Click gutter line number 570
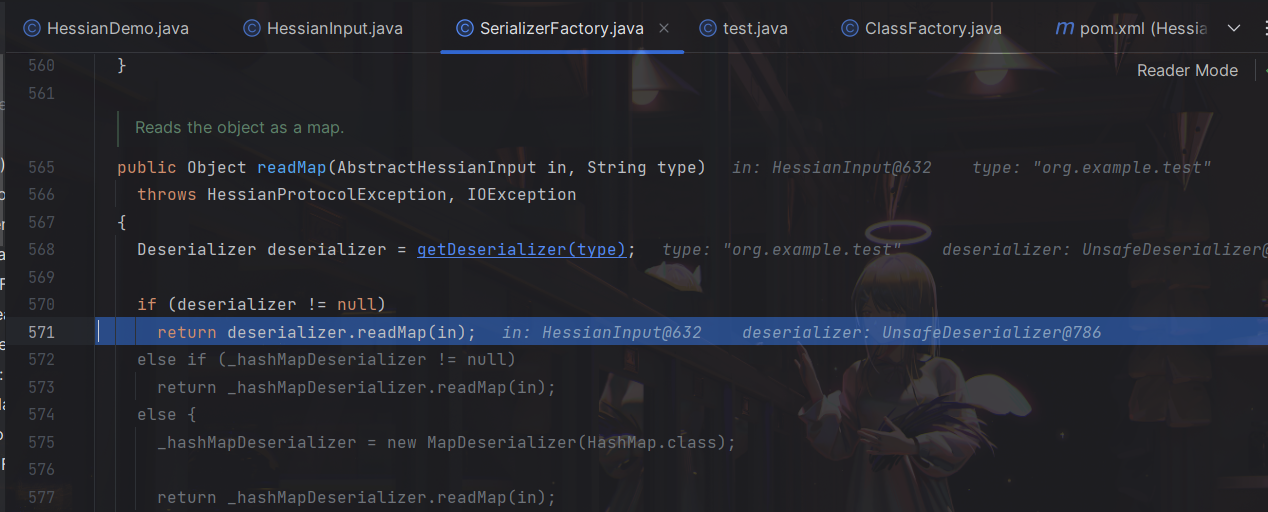Screen dimensions: 1268x512 [41, 304]
